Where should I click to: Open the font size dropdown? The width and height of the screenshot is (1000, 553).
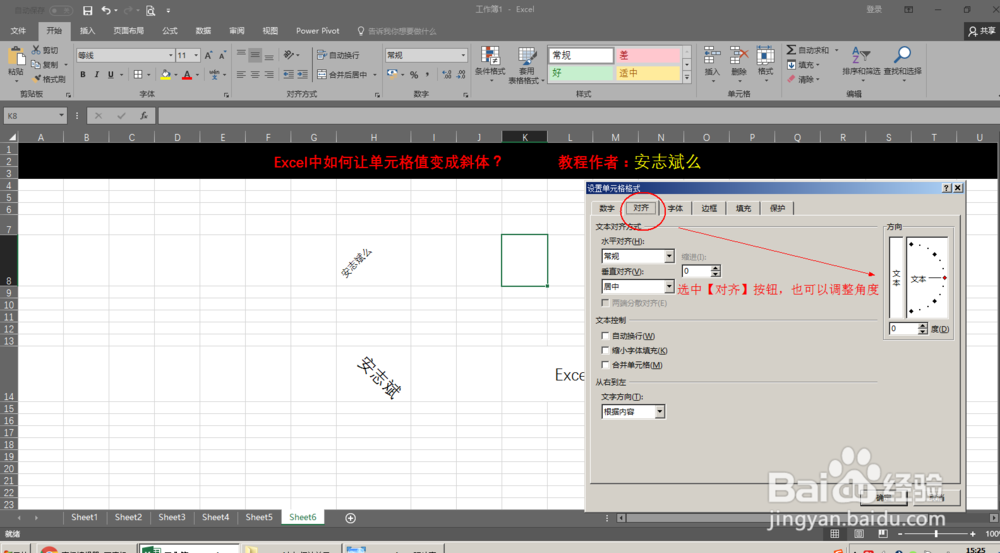click(196, 55)
